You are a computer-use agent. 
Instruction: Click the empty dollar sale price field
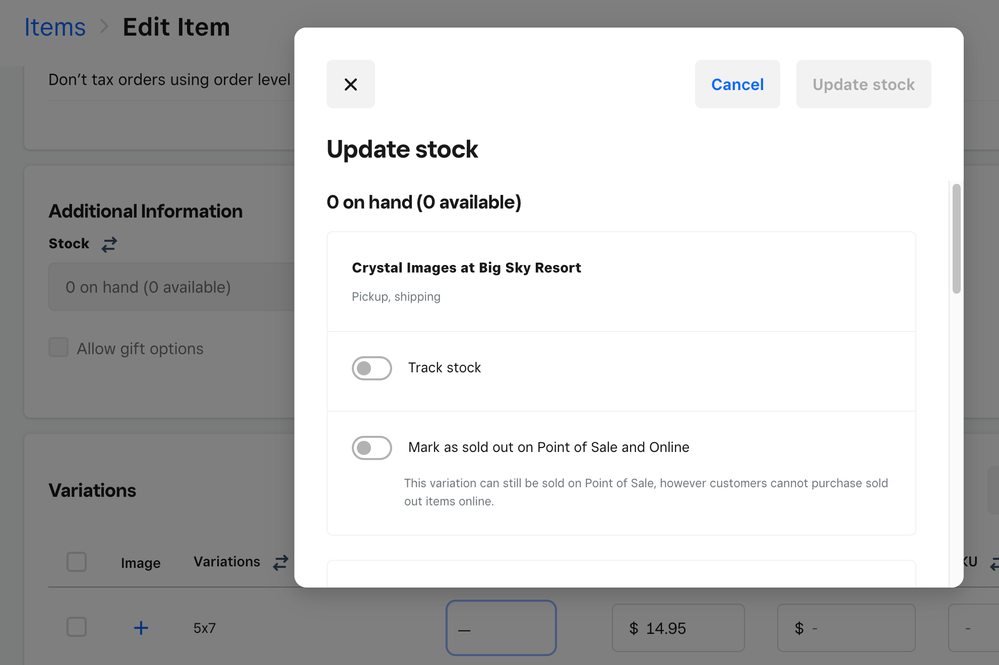[x=846, y=628]
